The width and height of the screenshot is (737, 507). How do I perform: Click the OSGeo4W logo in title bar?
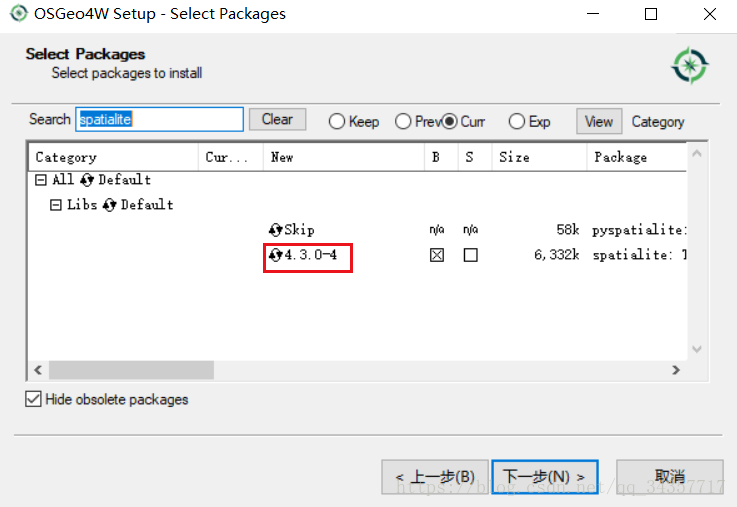coord(19,13)
